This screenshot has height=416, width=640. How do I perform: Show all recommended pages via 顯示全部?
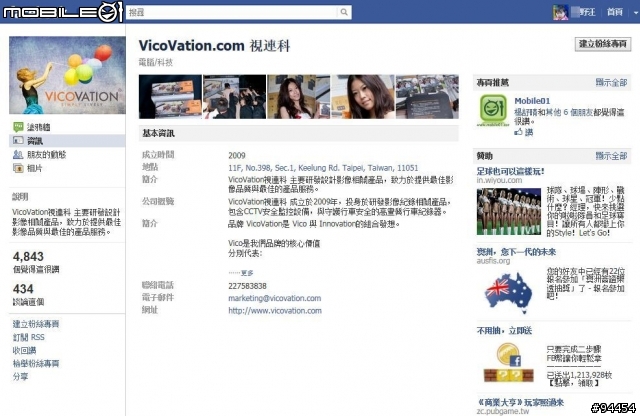pos(611,83)
